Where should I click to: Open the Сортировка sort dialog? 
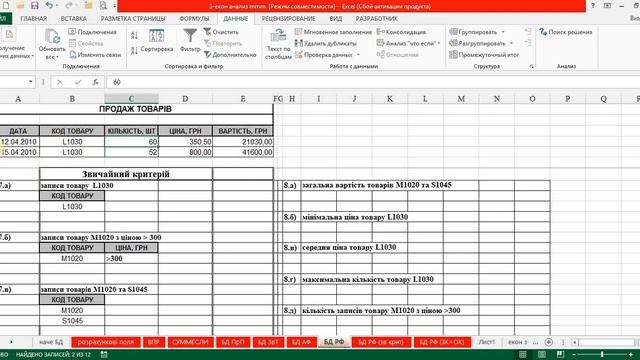(x=157, y=41)
